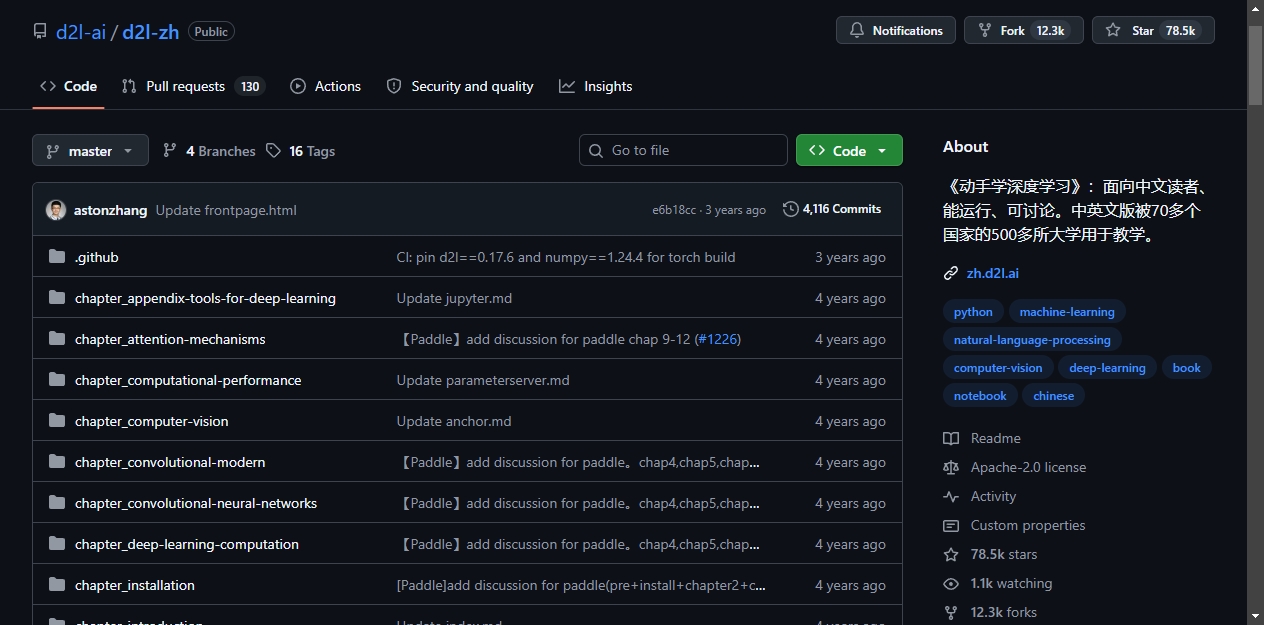Open the Update jupyter.md commit message

click(x=454, y=298)
